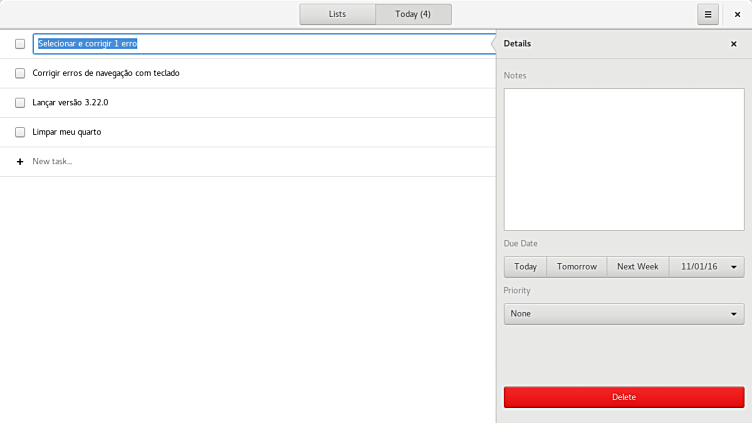Close the application window
752x423 pixels.
[738, 14]
